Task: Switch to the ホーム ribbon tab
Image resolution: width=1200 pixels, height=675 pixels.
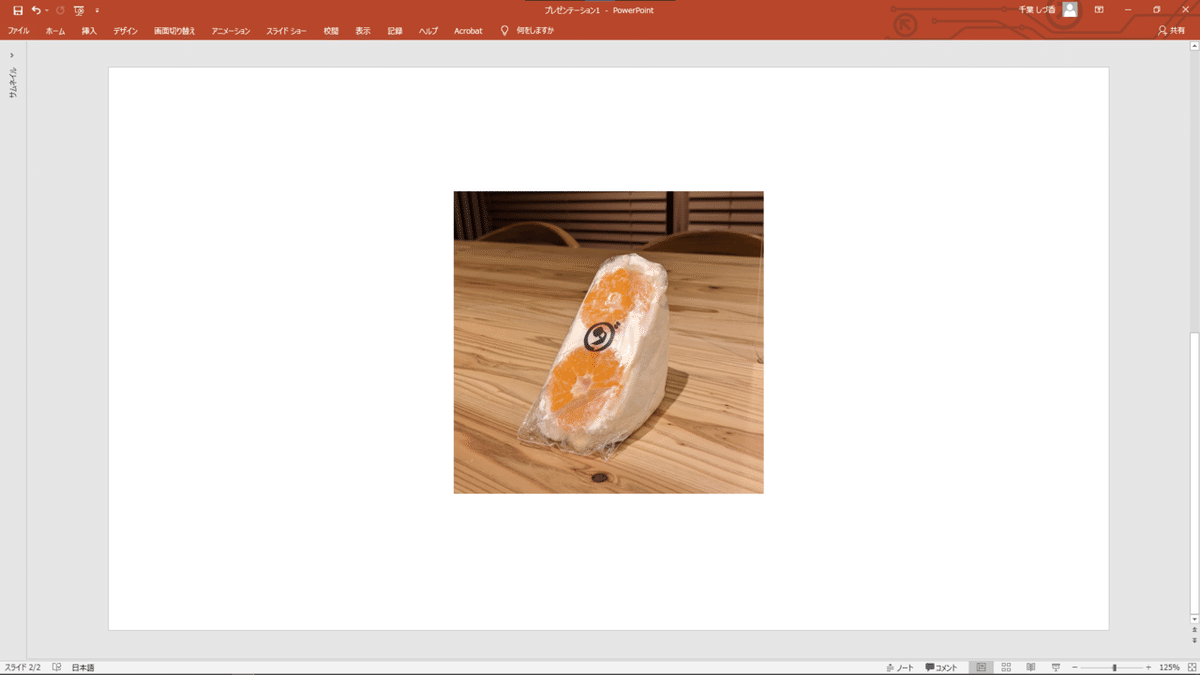Action: [55, 31]
